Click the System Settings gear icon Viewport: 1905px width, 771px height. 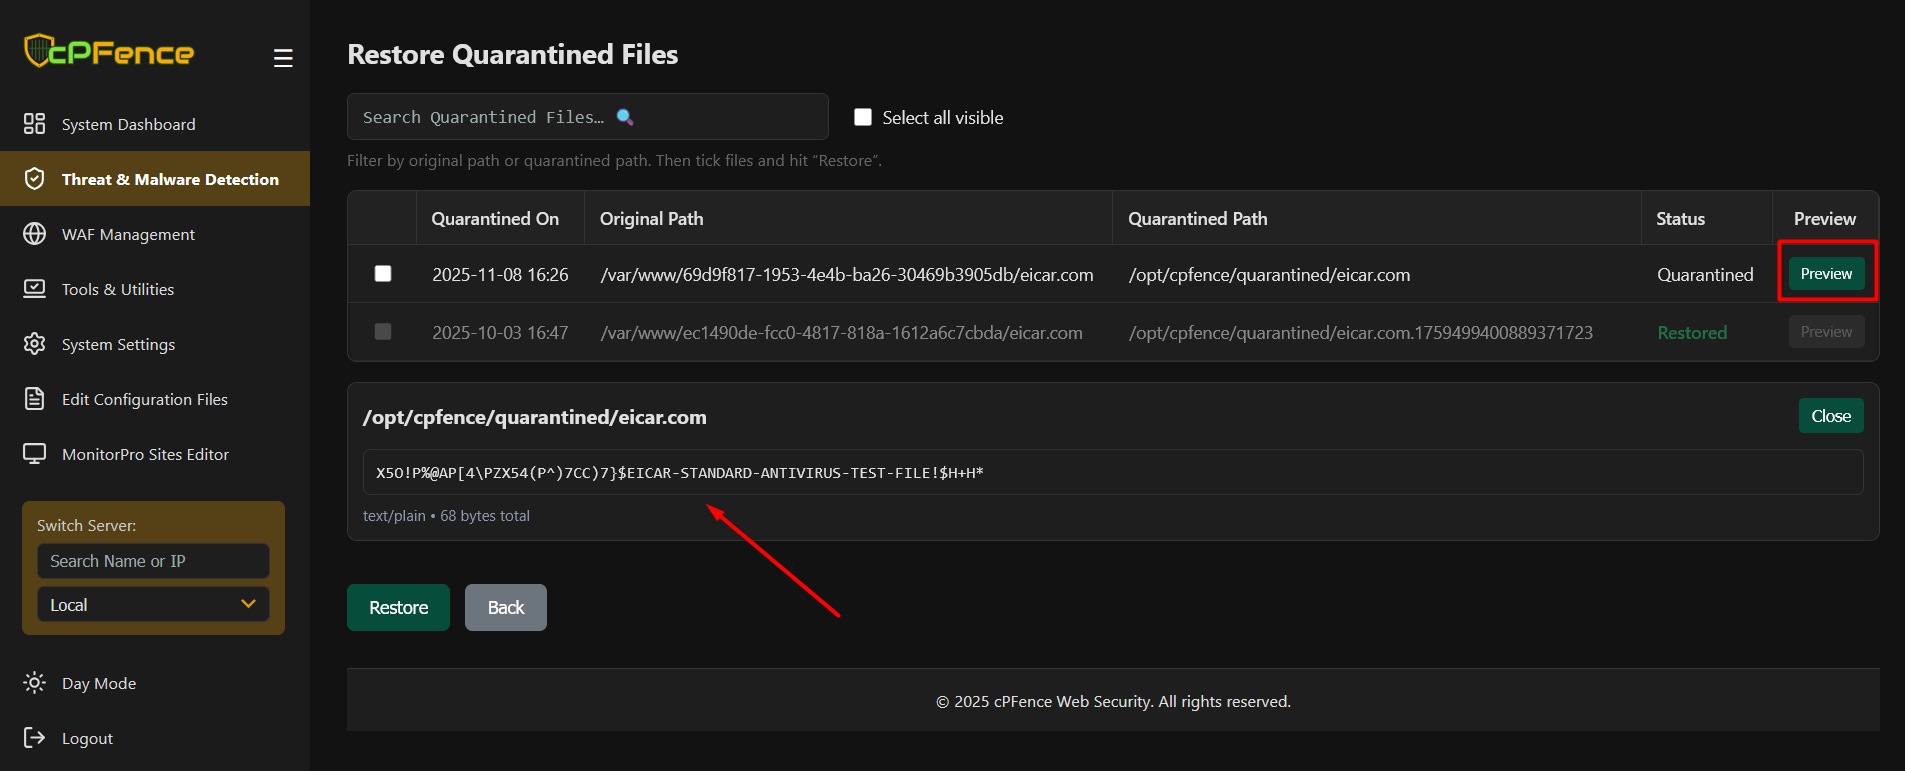pos(35,344)
